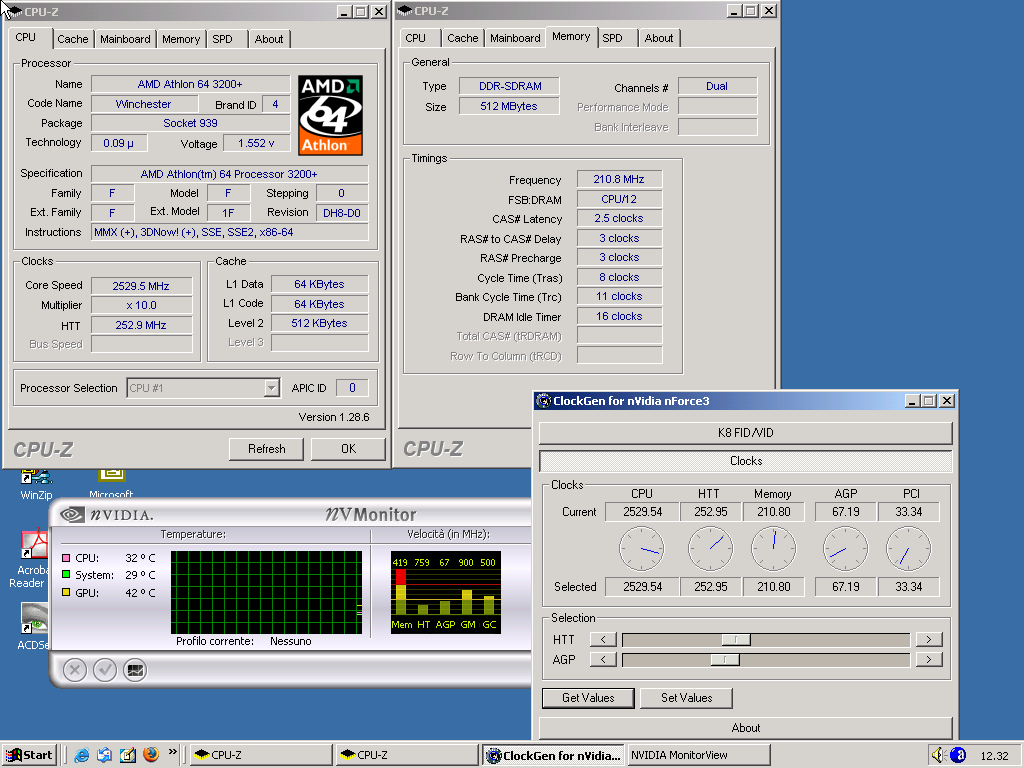Open the ACDSee desktop shortcut

click(34, 627)
